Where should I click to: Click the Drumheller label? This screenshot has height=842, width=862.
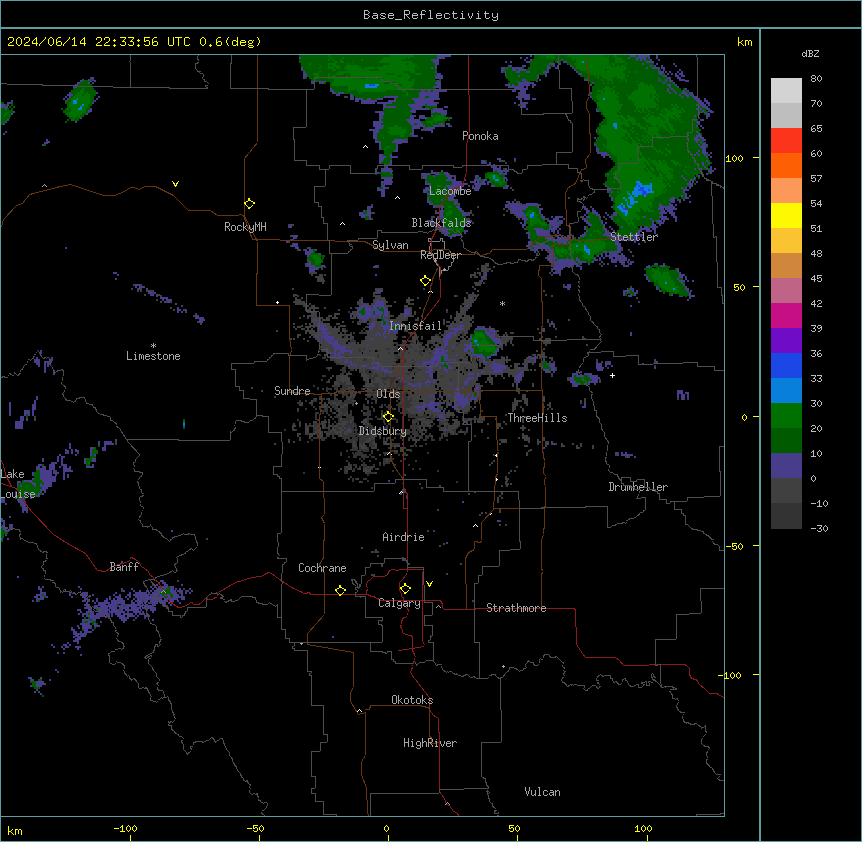tap(638, 487)
